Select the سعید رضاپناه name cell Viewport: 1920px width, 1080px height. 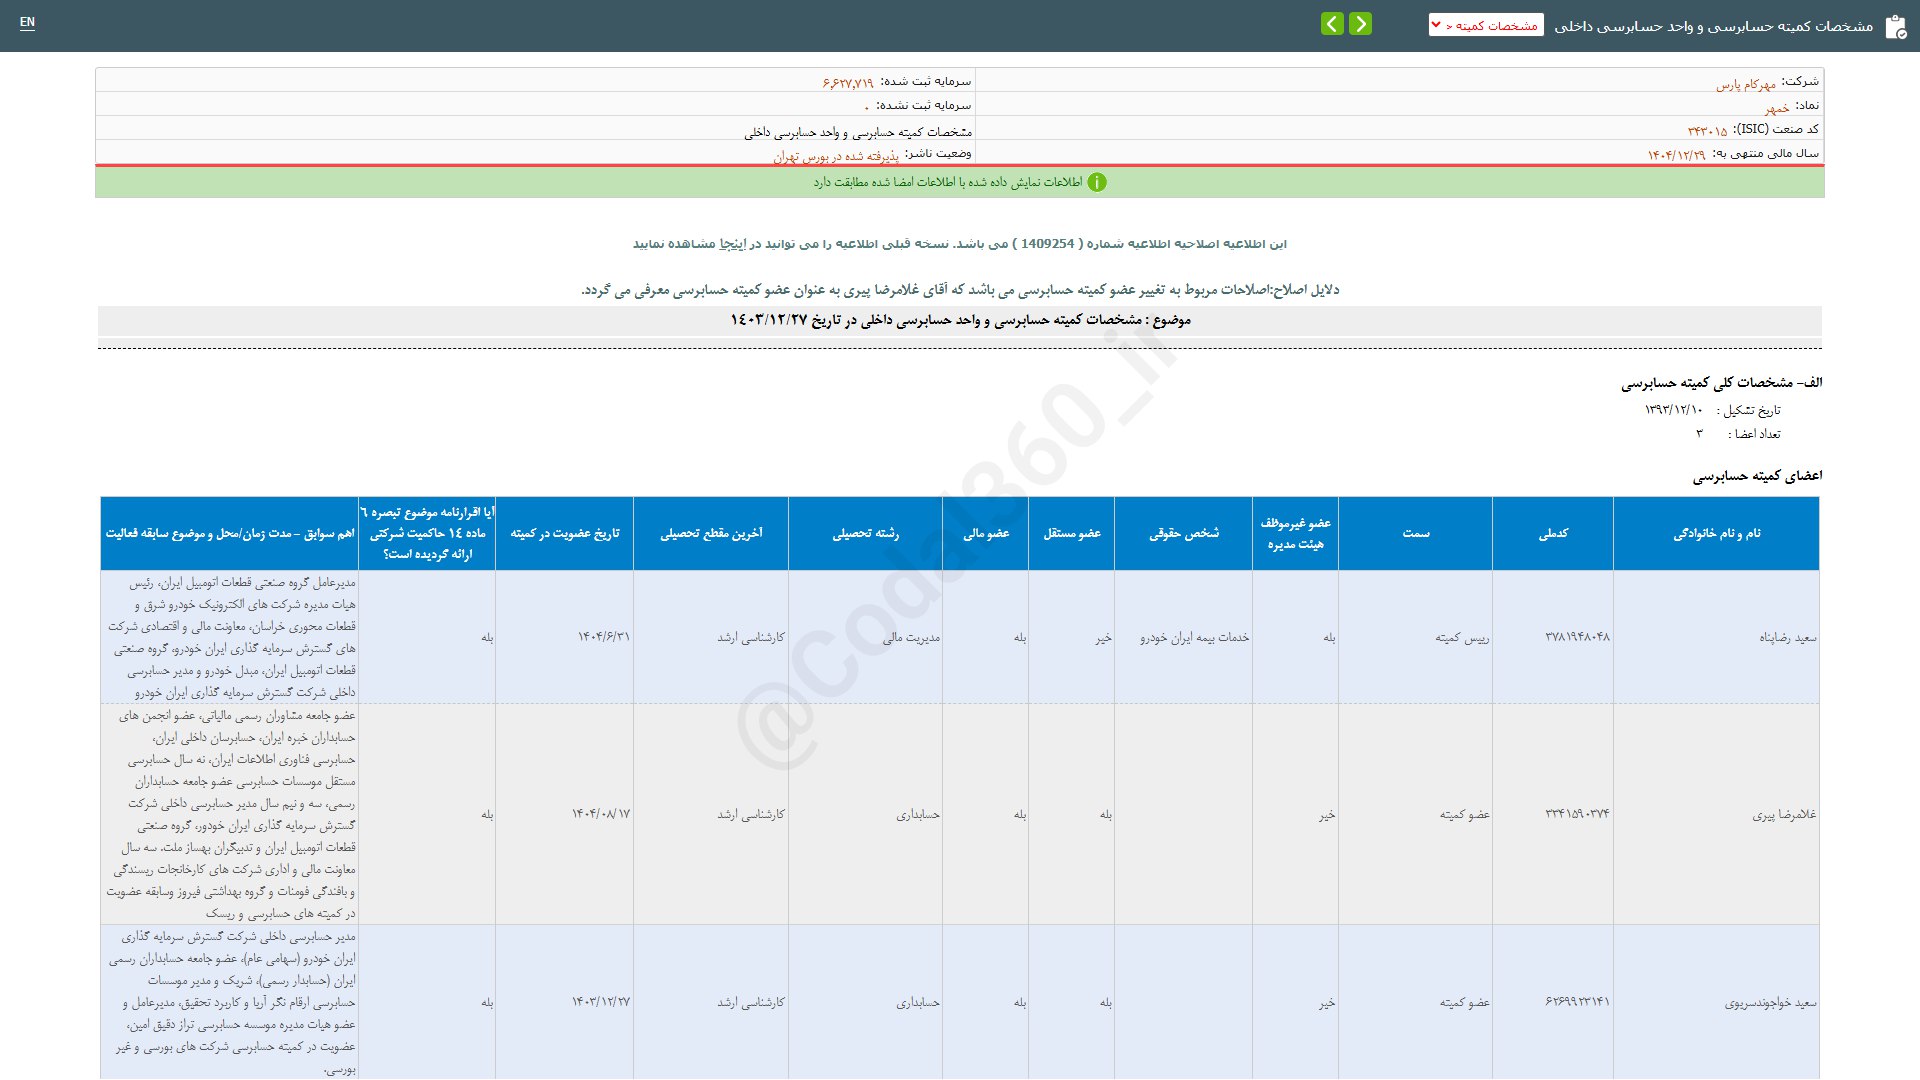[1788, 637]
